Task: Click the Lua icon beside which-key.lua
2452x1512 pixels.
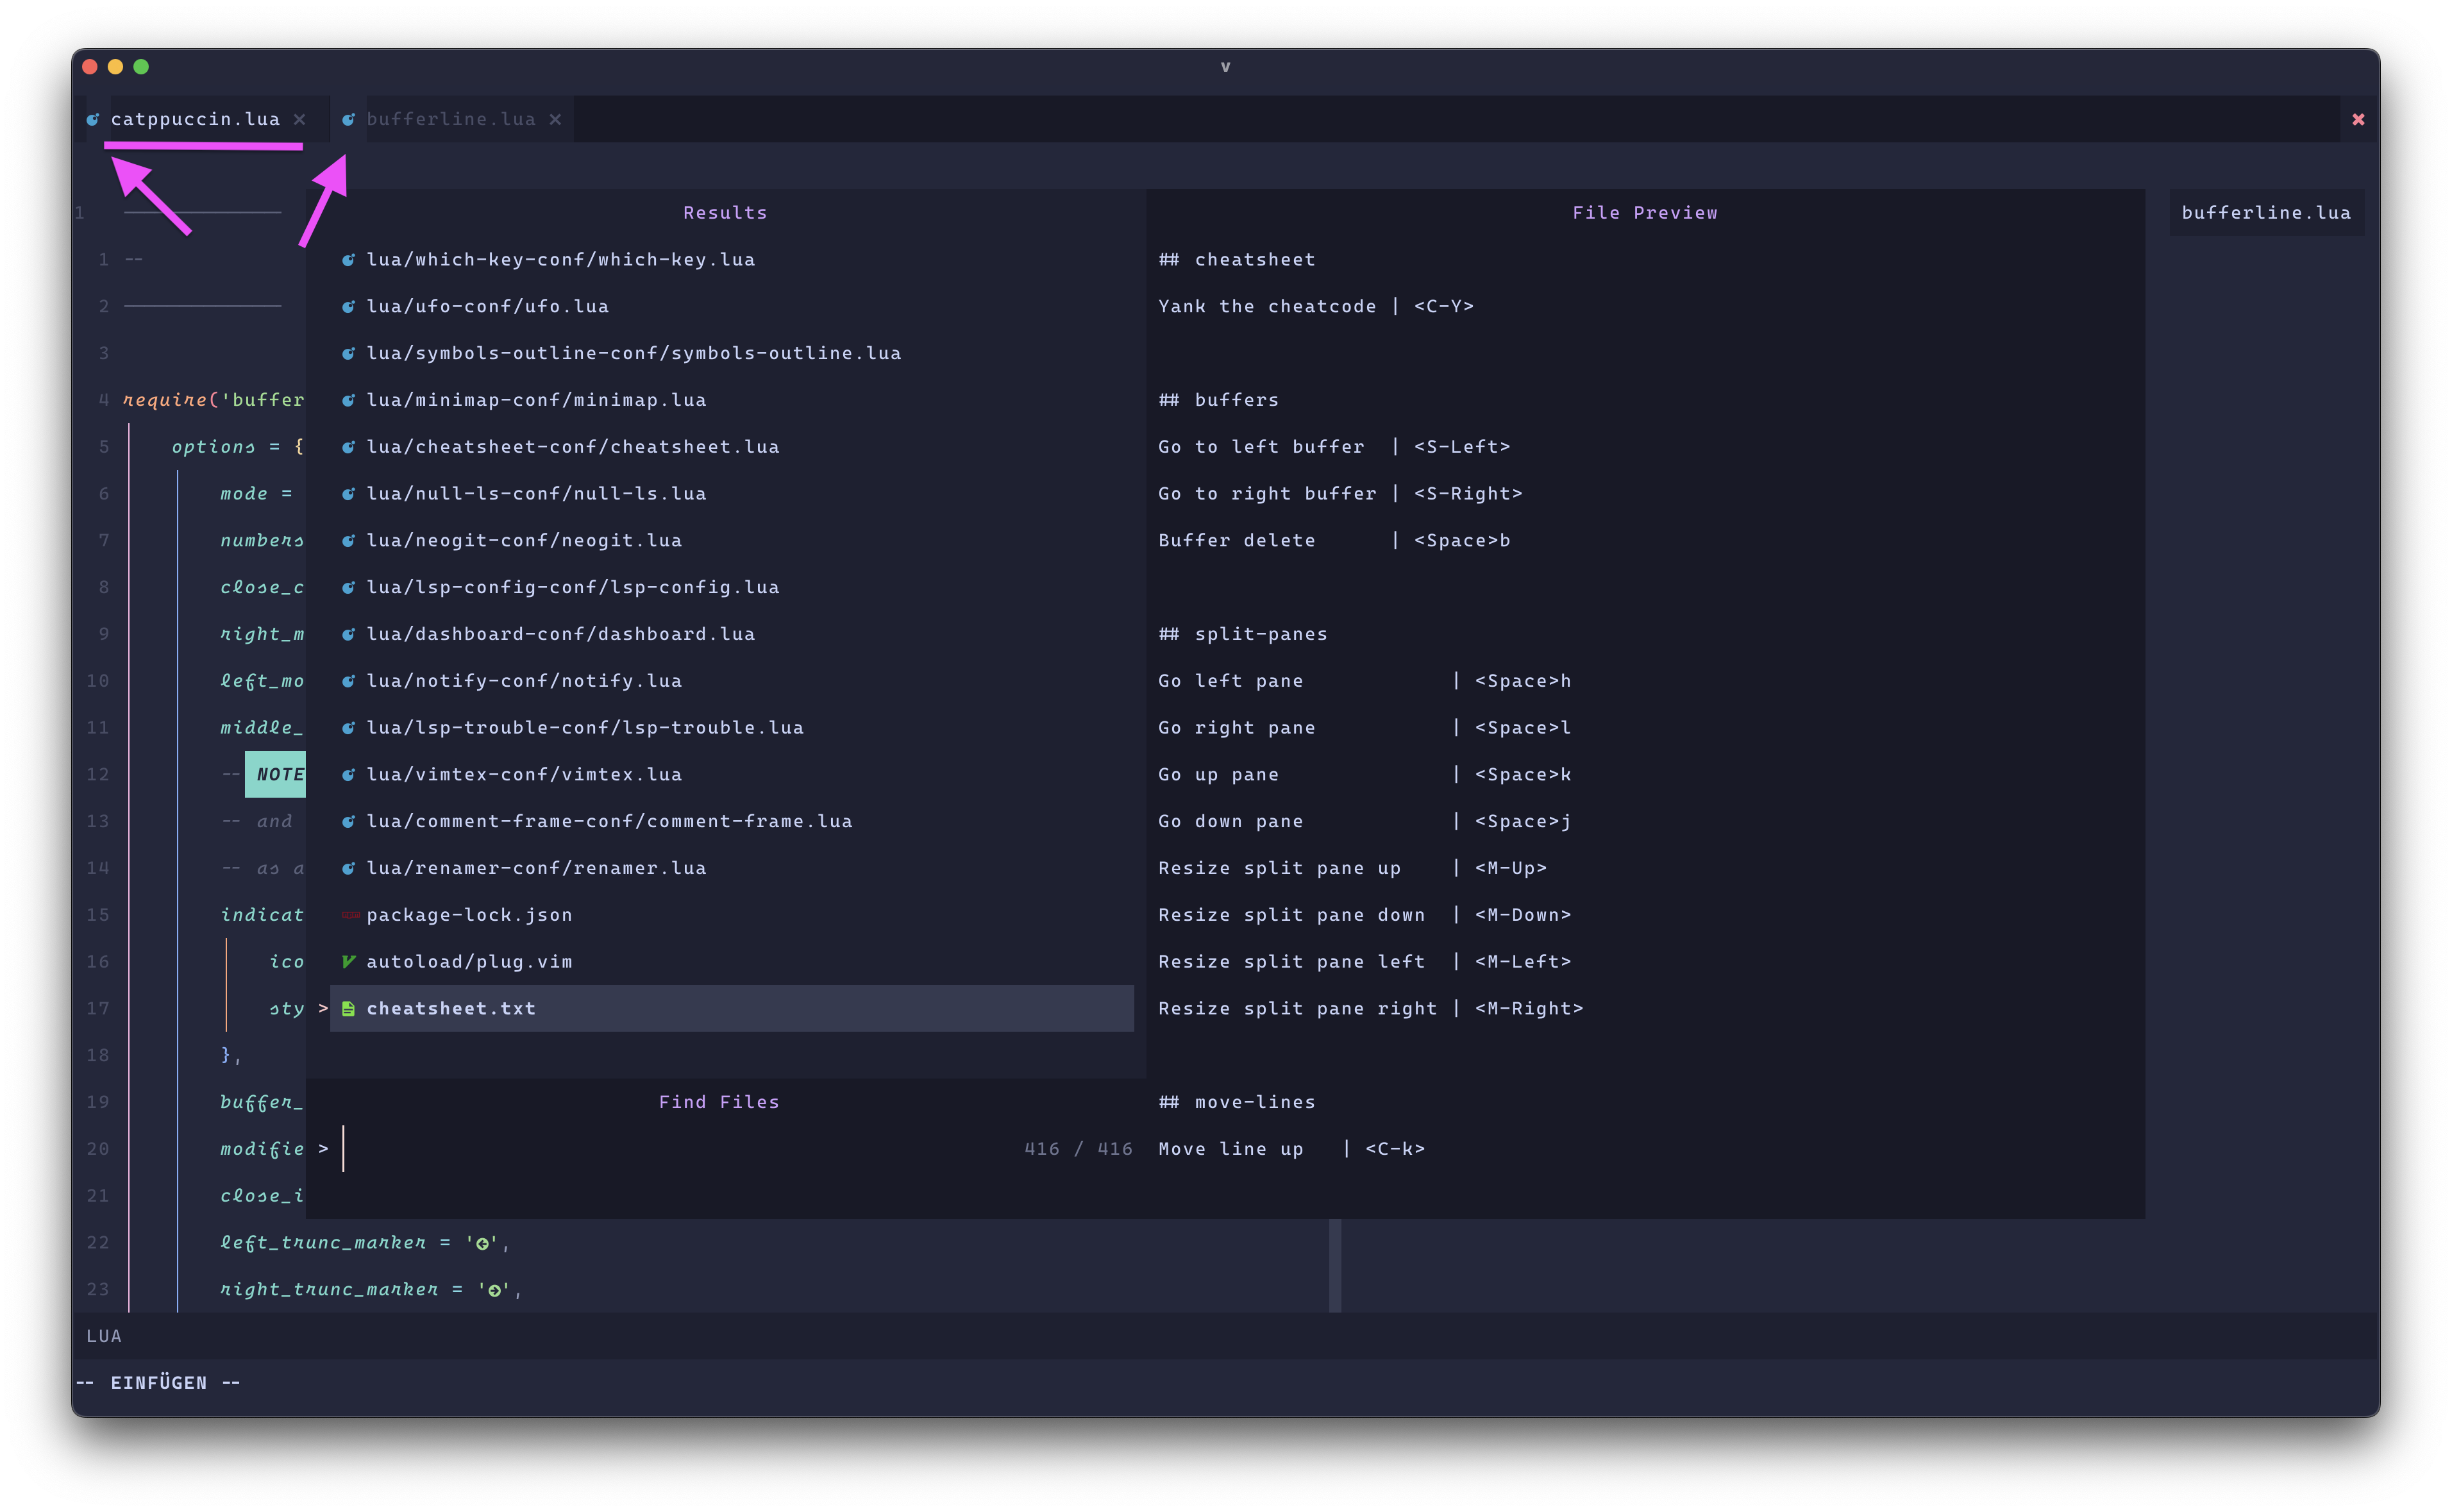Action: click(x=348, y=259)
